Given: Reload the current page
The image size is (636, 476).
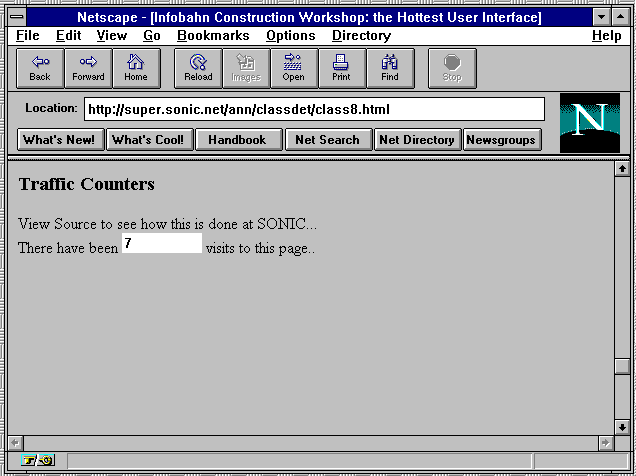Looking at the screenshot, I should [x=198, y=68].
